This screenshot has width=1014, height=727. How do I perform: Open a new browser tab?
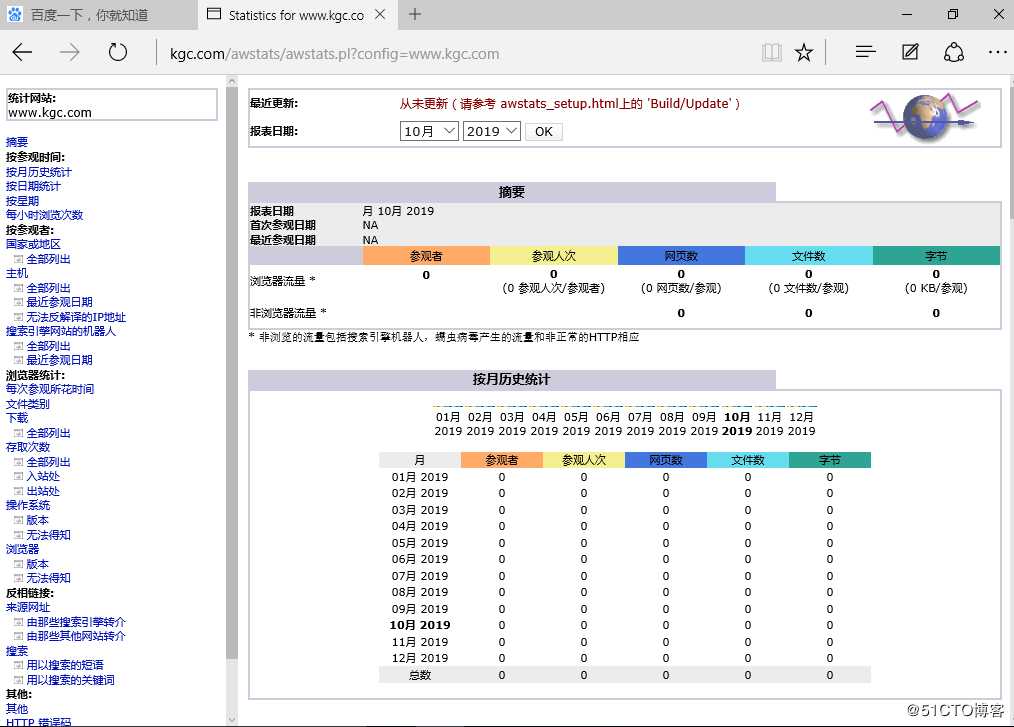pyautogui.click(x=415, y=14)
